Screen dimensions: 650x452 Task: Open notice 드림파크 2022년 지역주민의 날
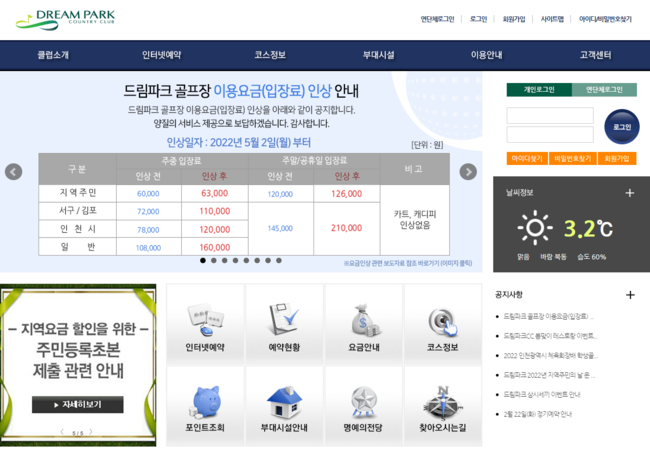tap(549, 375)
